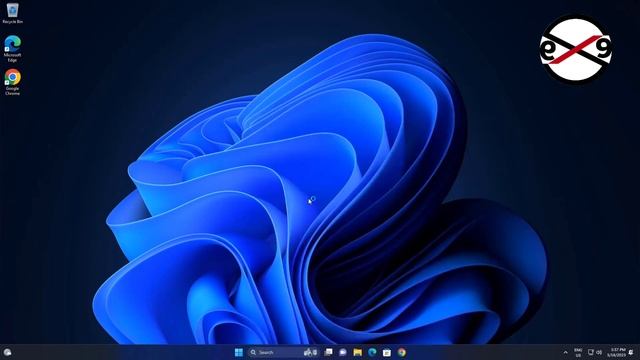
Task: Open the weather widget on the taskbar
Action: (x=7, y=352)
